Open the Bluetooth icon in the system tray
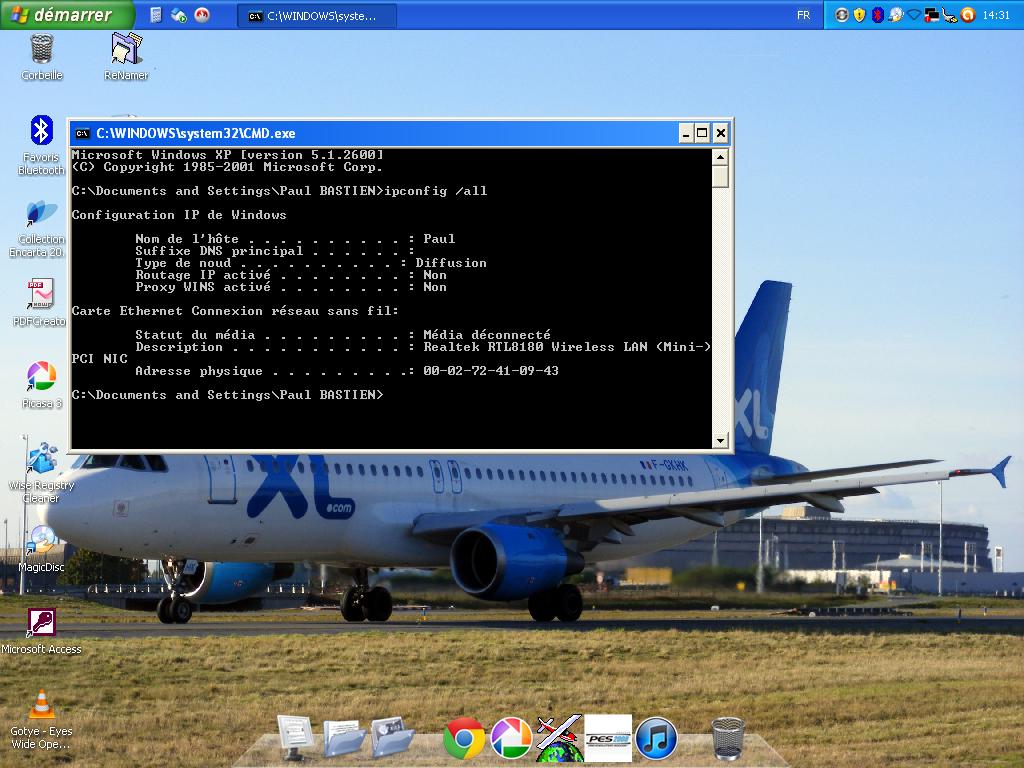Viewport: 1024px width, 768px height. (878, 15)
